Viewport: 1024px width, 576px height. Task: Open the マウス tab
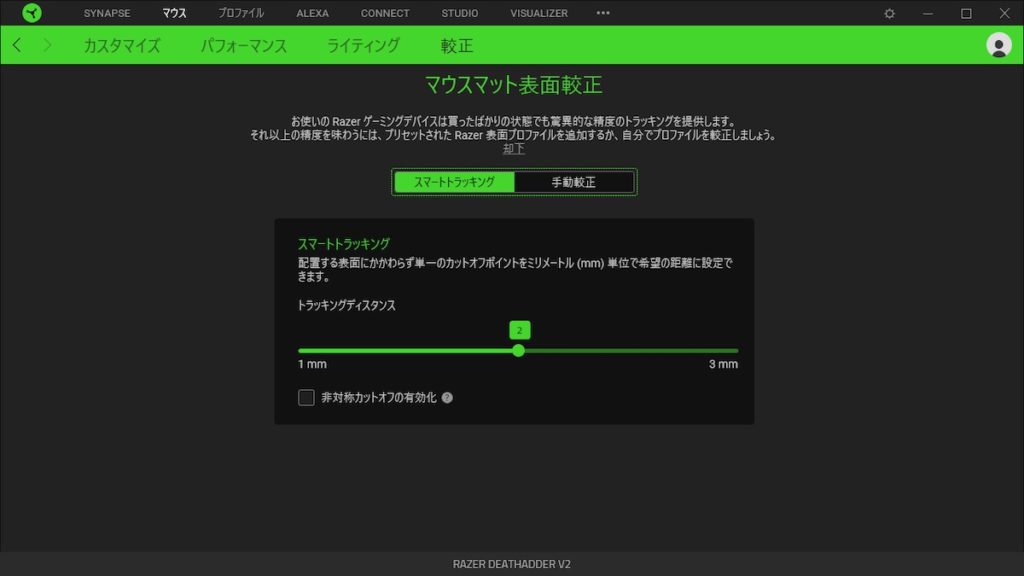click(x=174, y=13)
